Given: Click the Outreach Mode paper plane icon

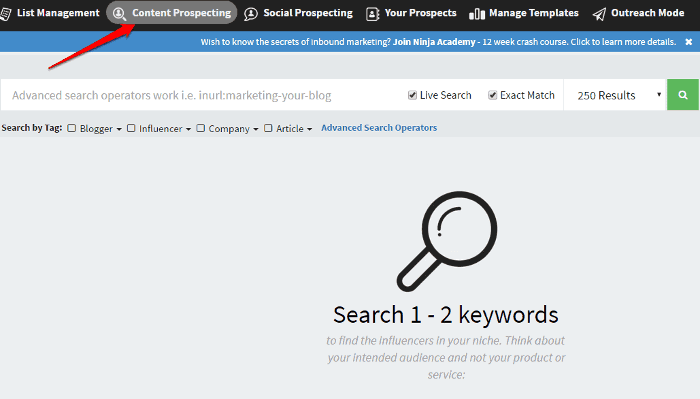Looking at the screenshot, I should tap(599, 14).
